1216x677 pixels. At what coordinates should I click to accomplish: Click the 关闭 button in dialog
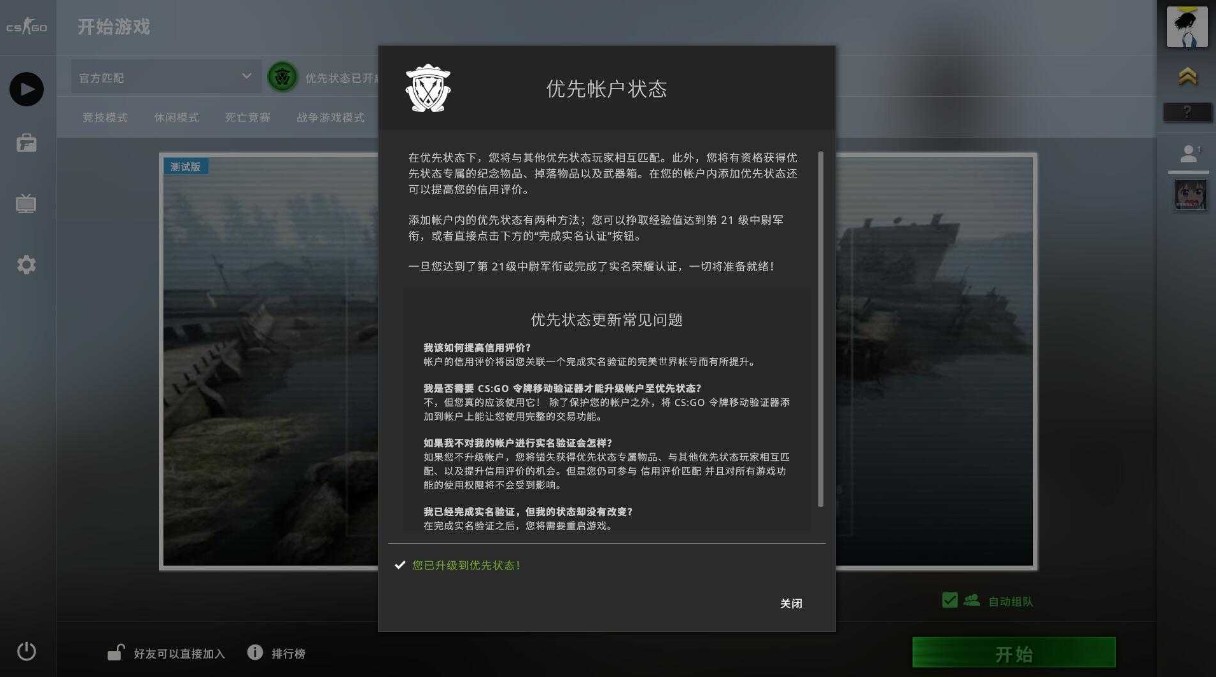(791, 604)
